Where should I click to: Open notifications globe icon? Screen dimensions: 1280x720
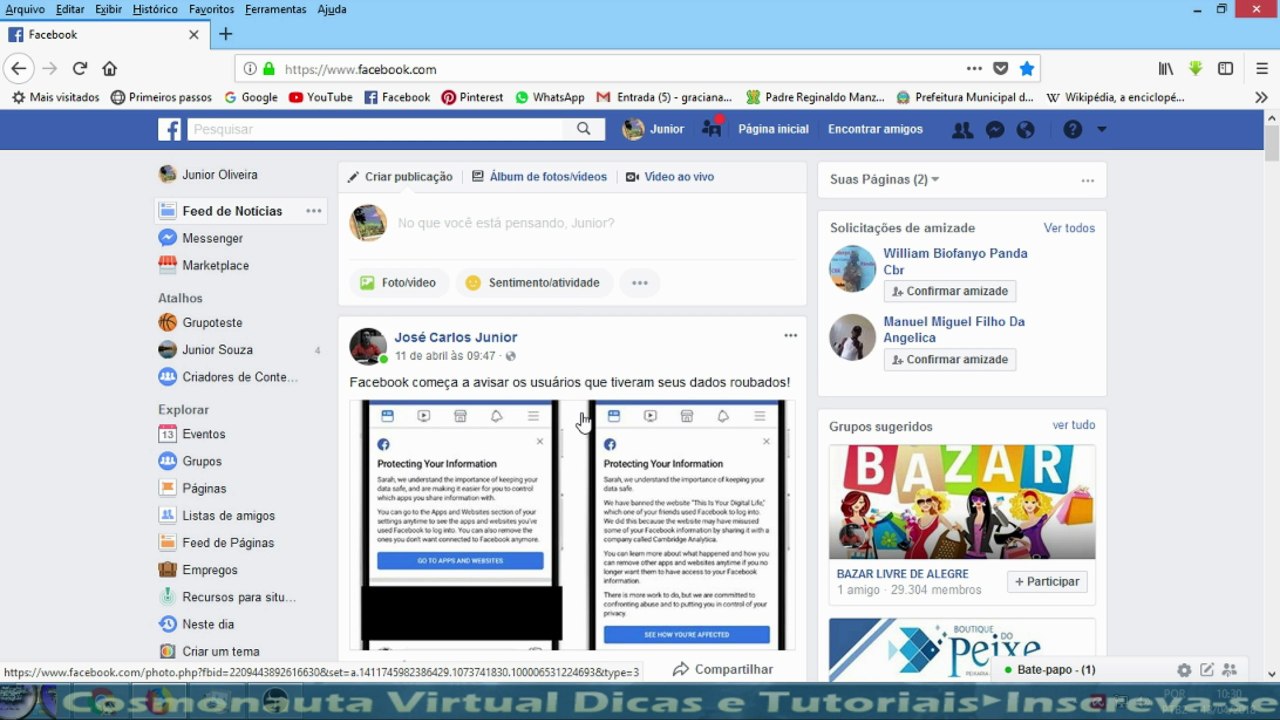coord(1025,129)
